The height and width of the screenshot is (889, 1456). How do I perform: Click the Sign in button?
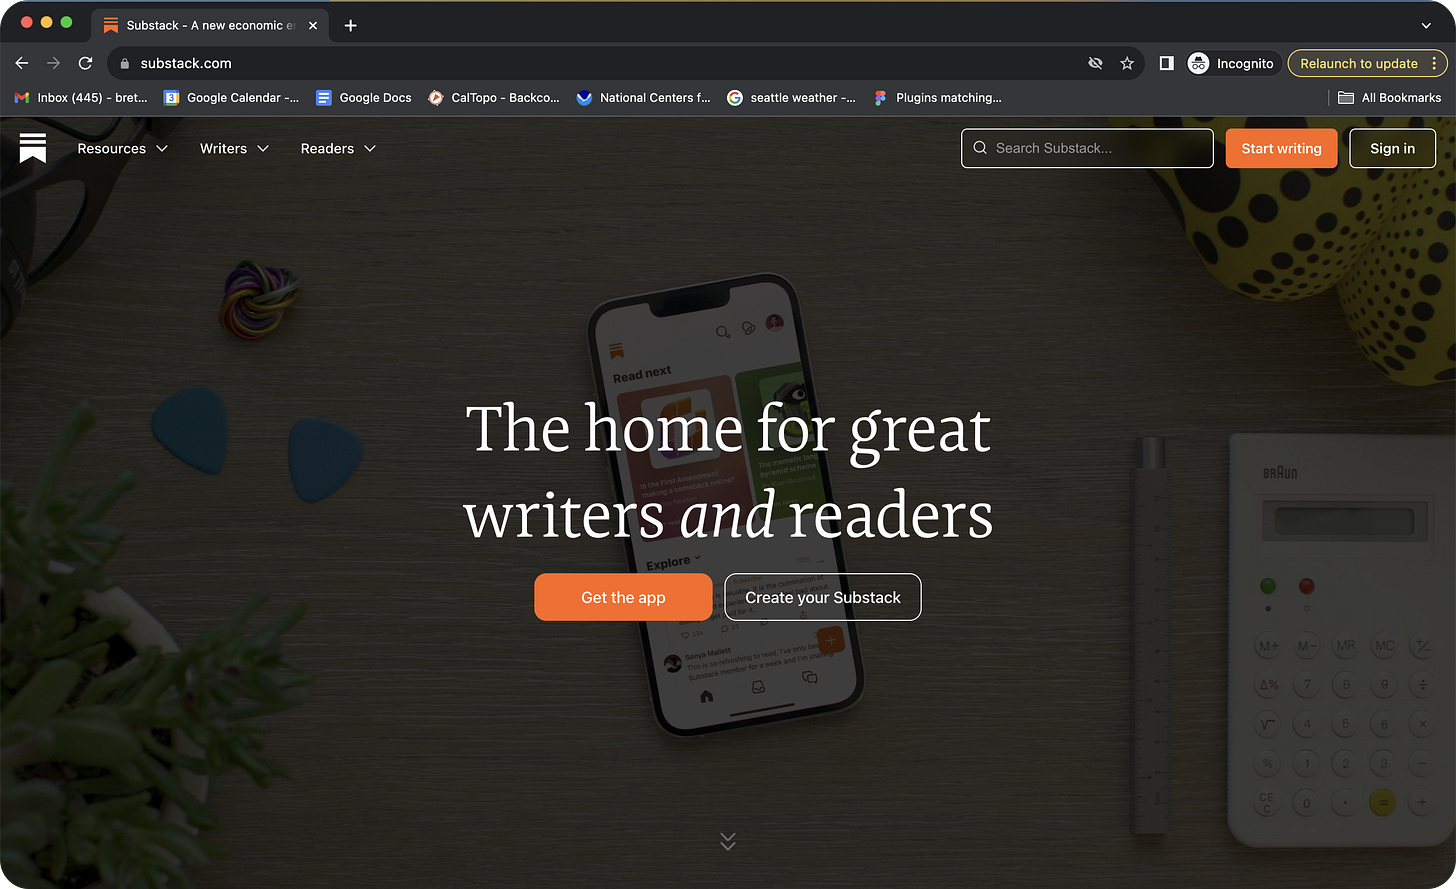coord(1392,148)
